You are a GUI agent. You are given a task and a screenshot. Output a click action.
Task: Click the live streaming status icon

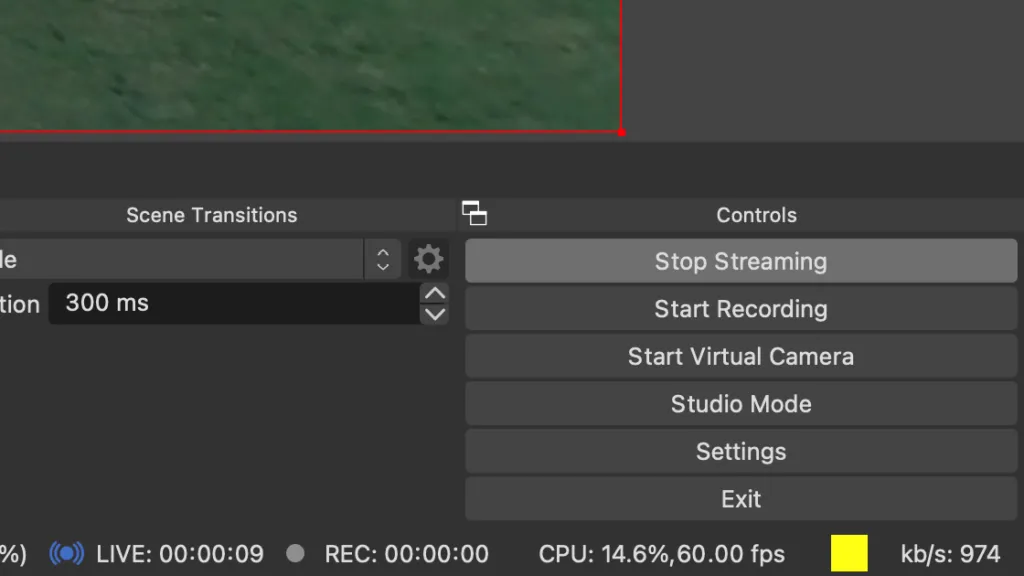point(67,554)
